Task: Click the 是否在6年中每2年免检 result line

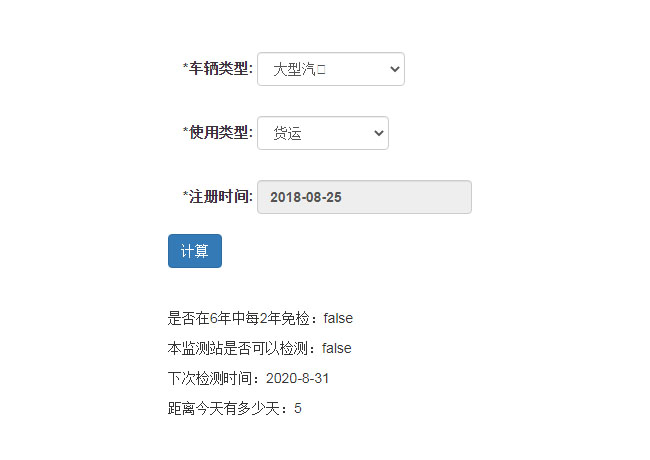Action: (245, 318)
